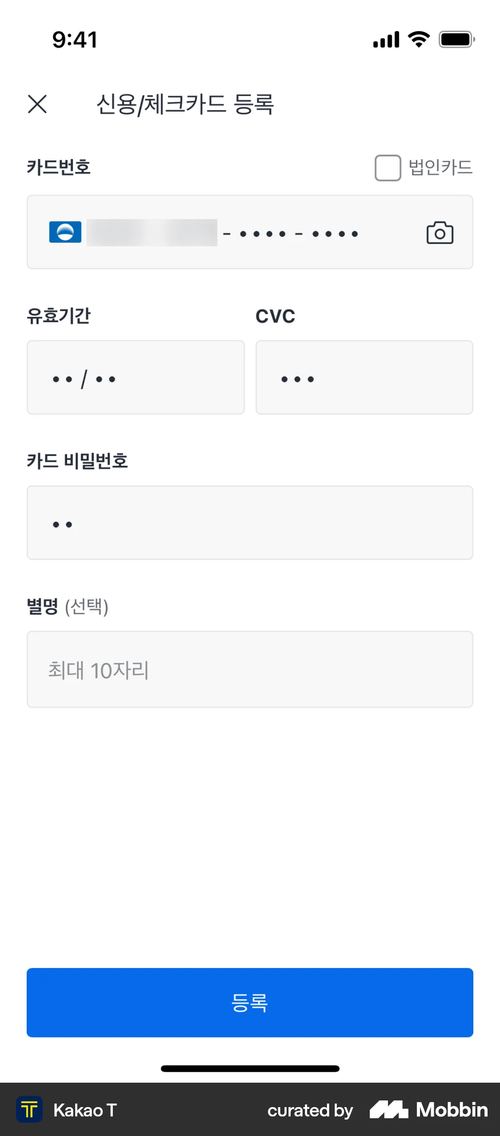
Task: Tap the 별명 nickname field (최대 10자리)
Action: pyautogui.click(x=250, y=669)
